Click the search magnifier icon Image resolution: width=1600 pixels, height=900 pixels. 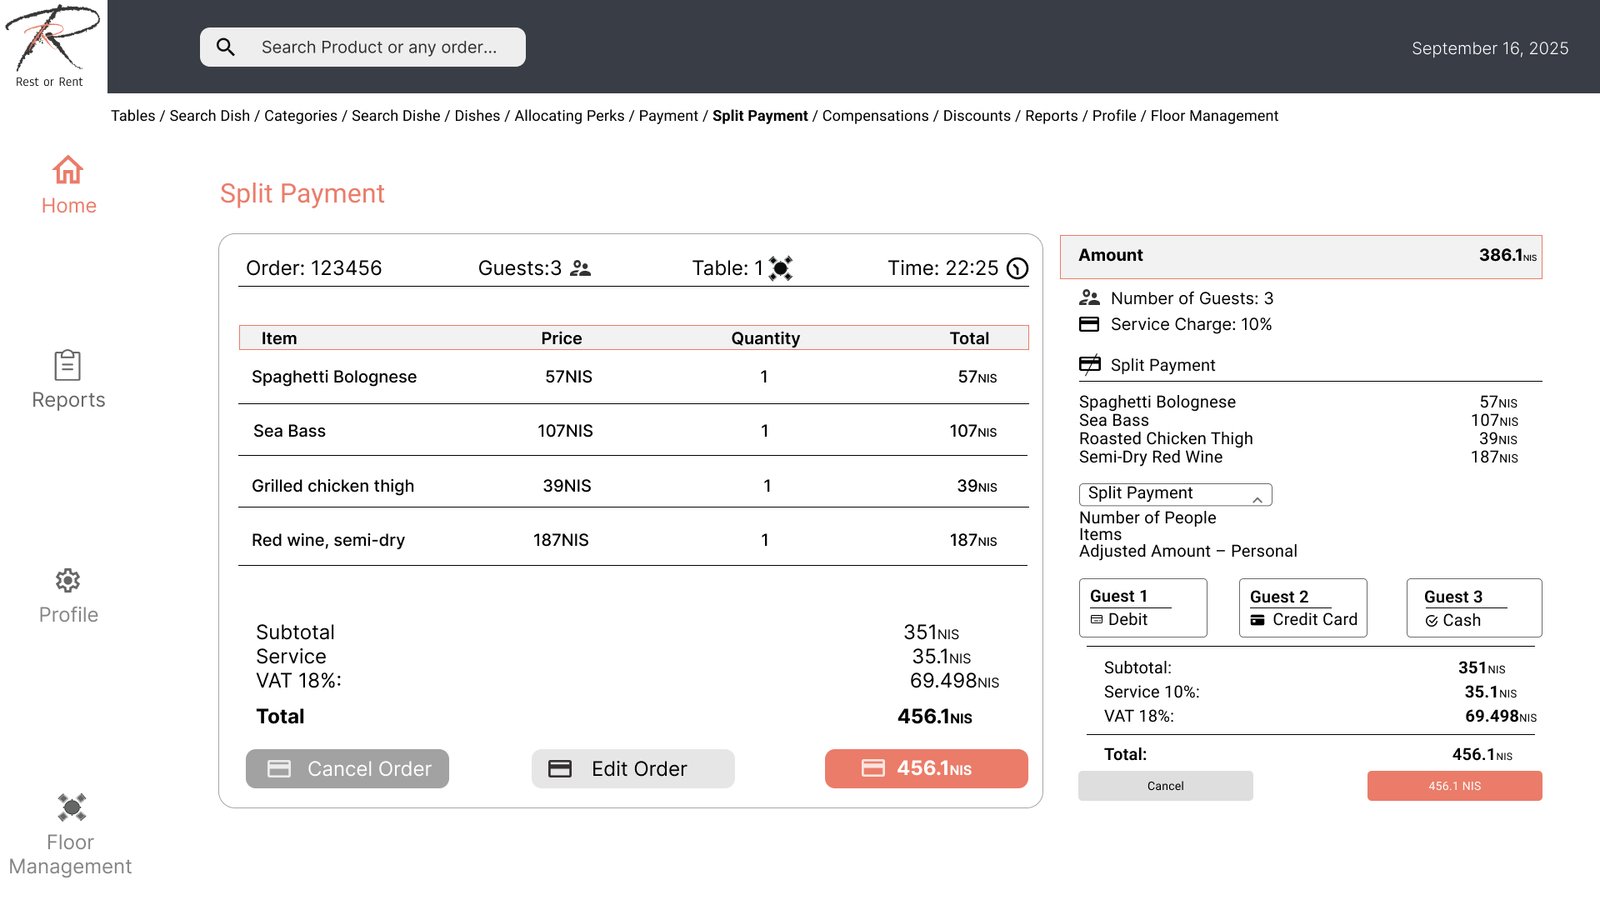coord(226,47)
